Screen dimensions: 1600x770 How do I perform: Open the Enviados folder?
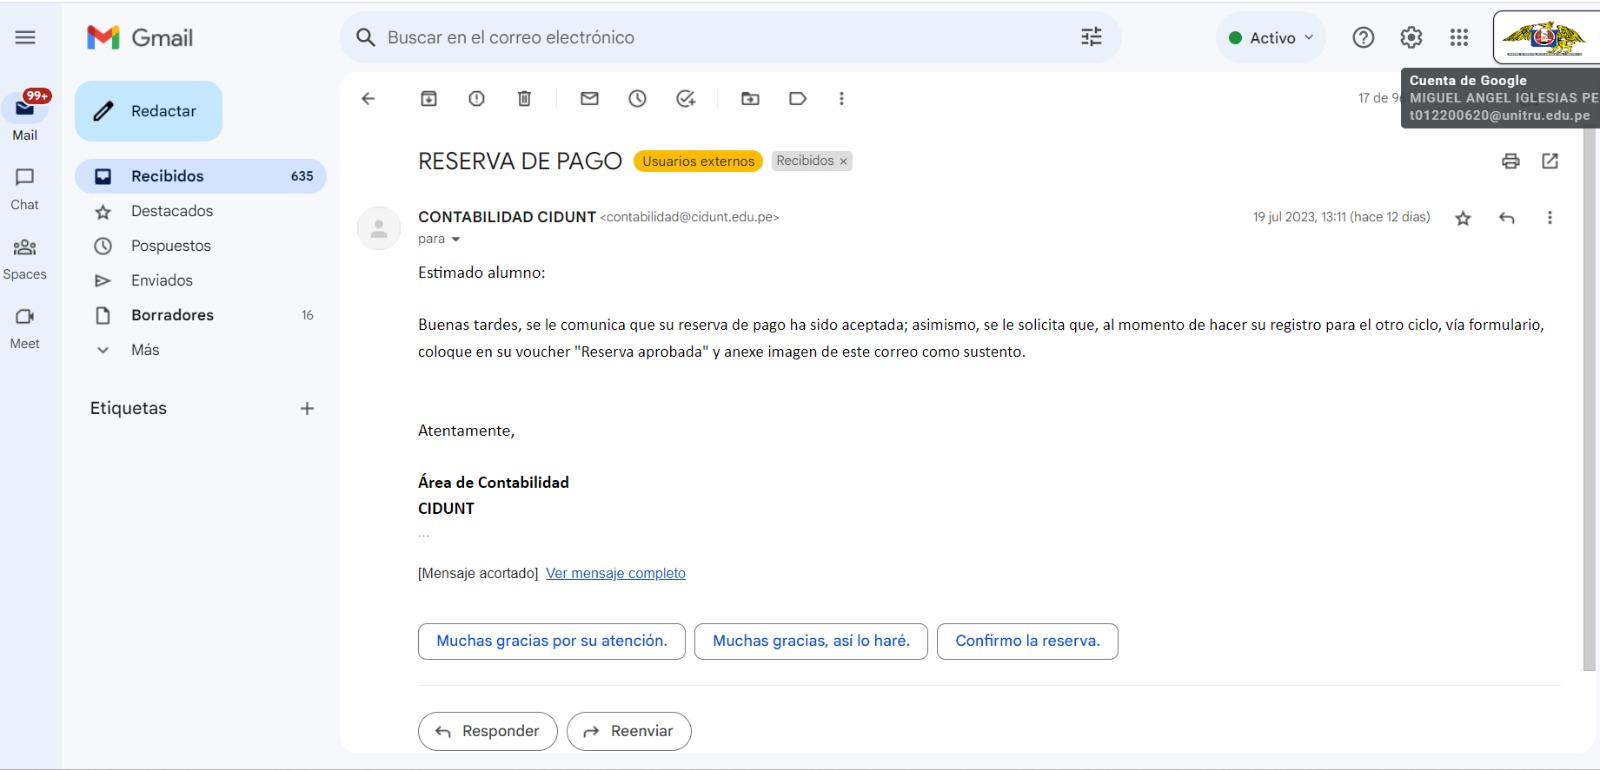[161, 281]
